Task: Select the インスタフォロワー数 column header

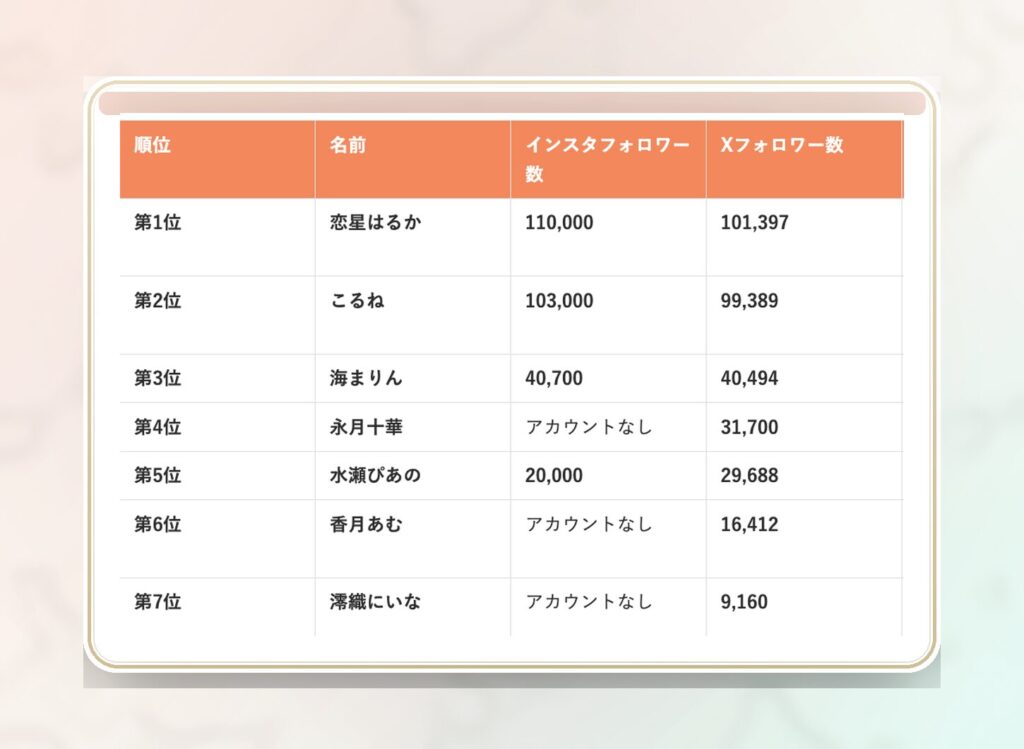Action: tap(607, 159)
